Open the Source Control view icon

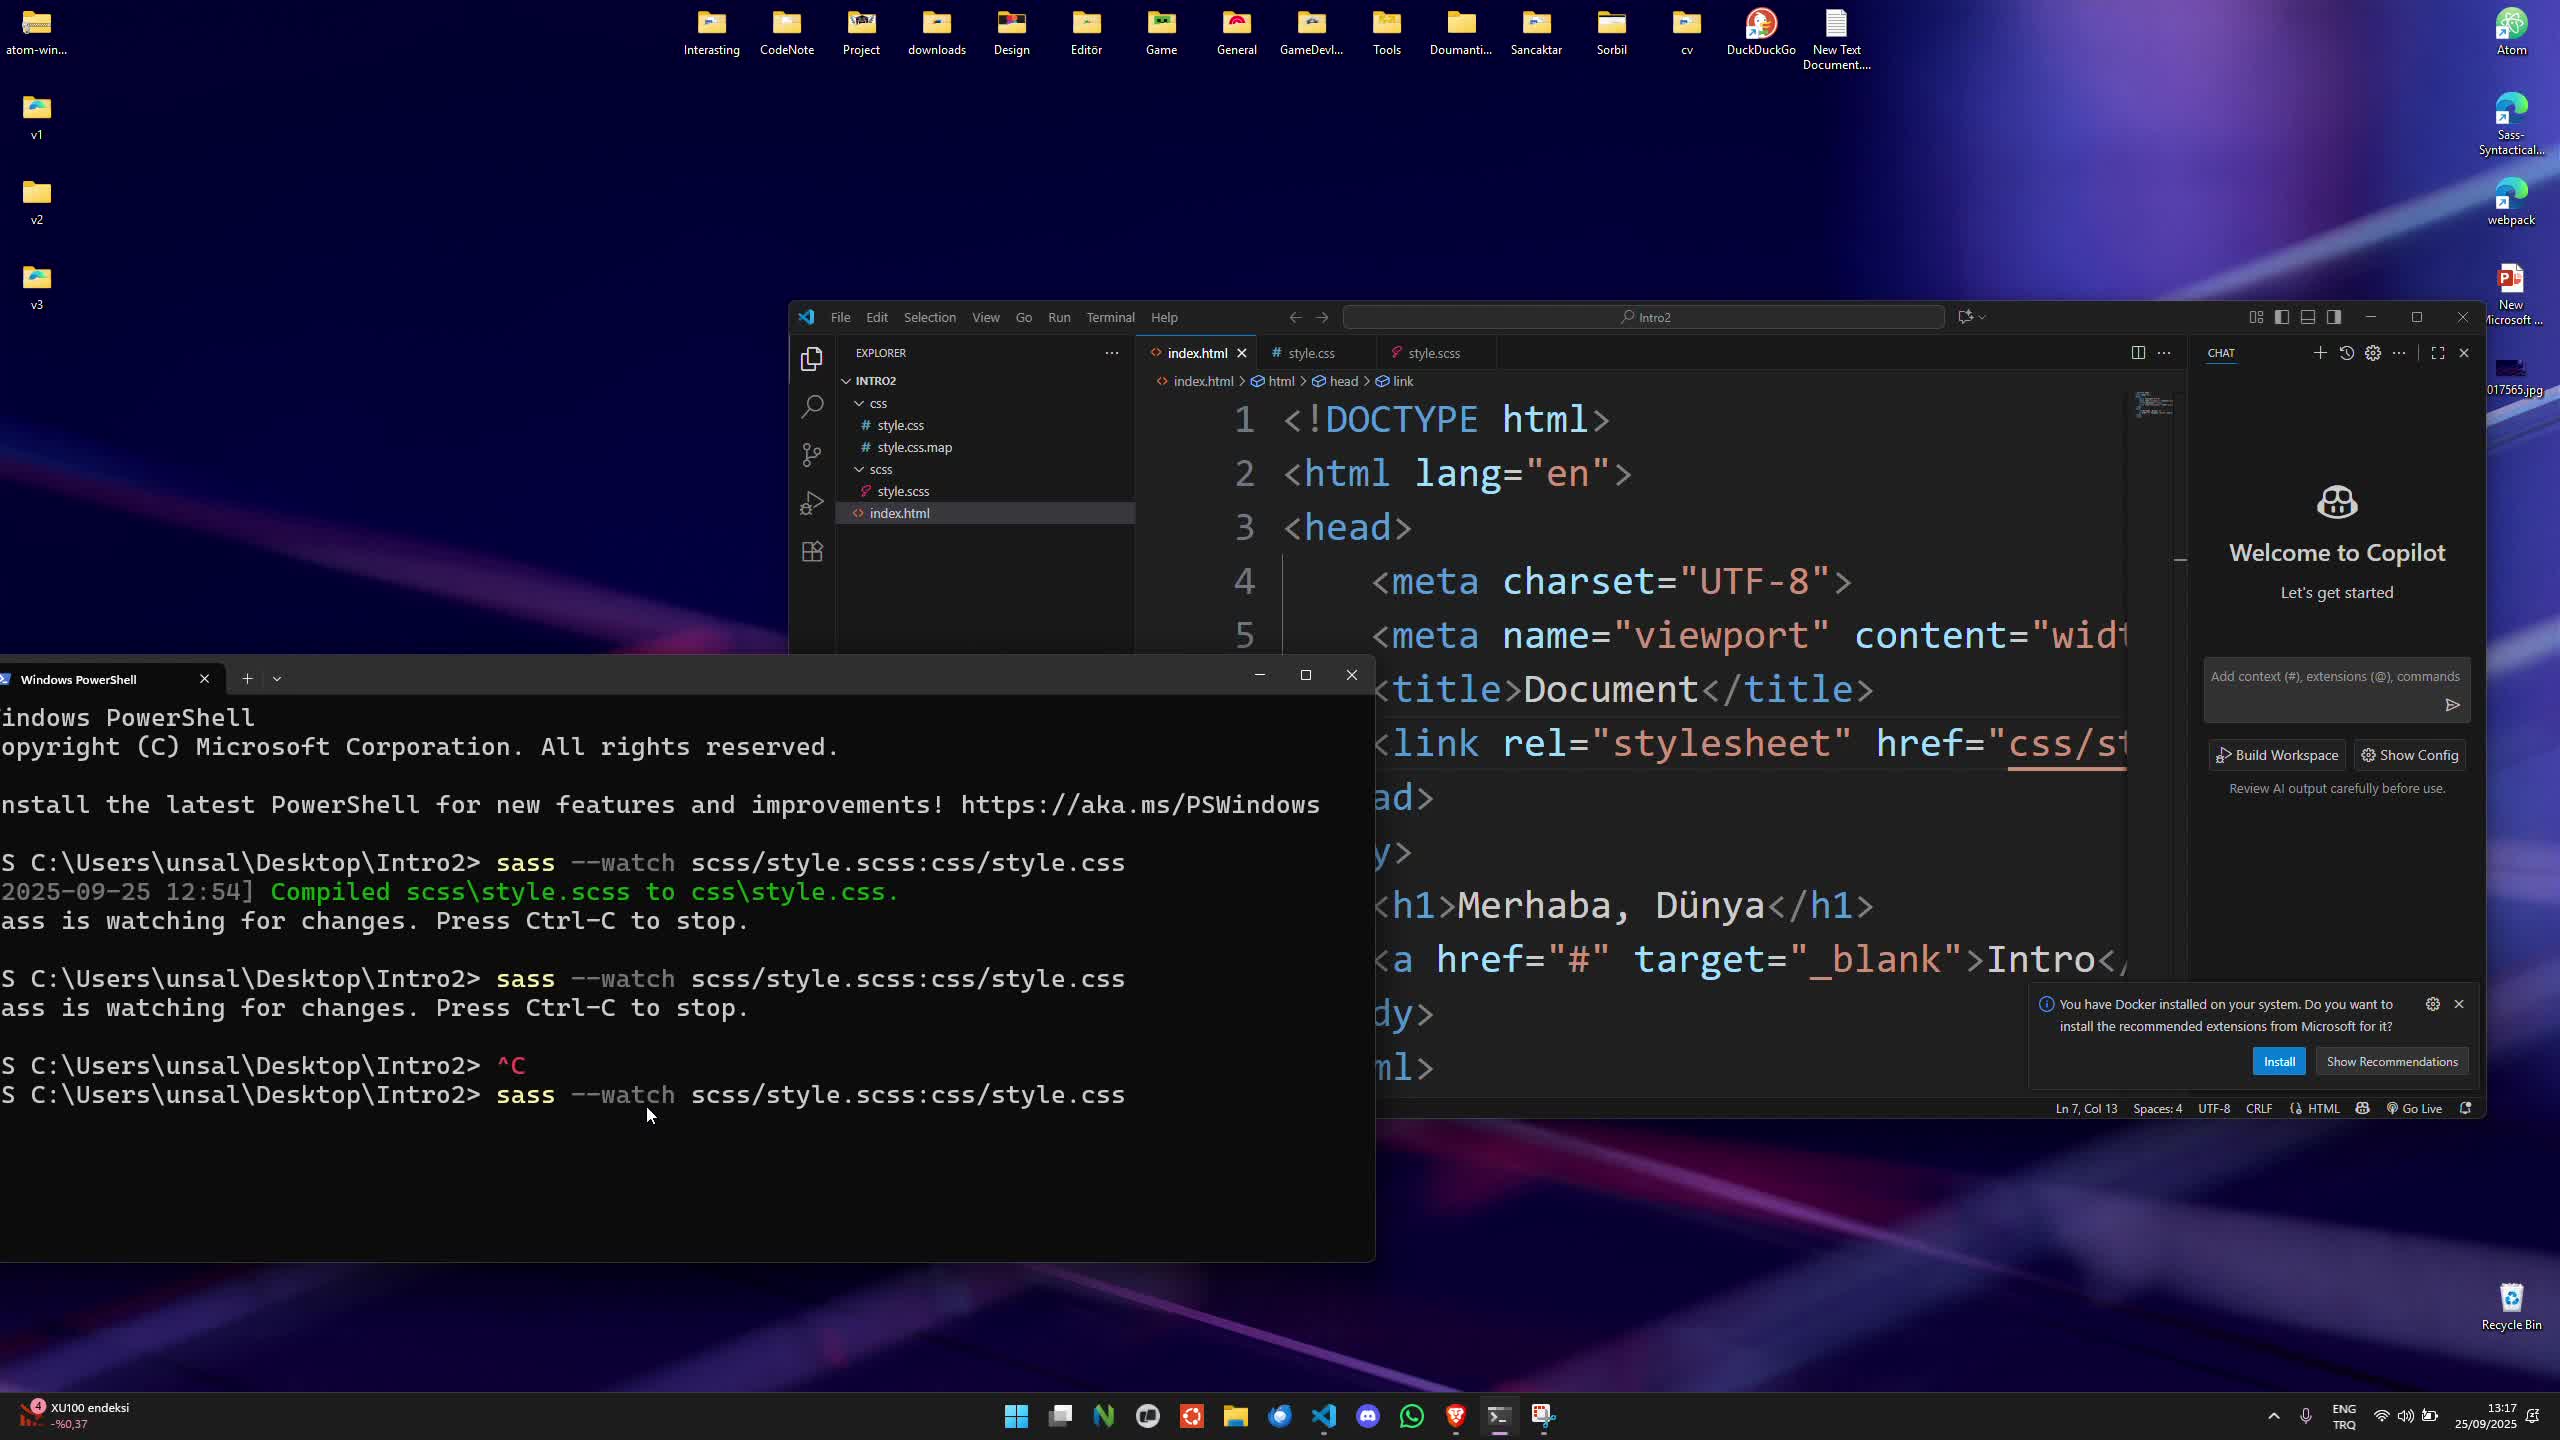pos(812,455)
